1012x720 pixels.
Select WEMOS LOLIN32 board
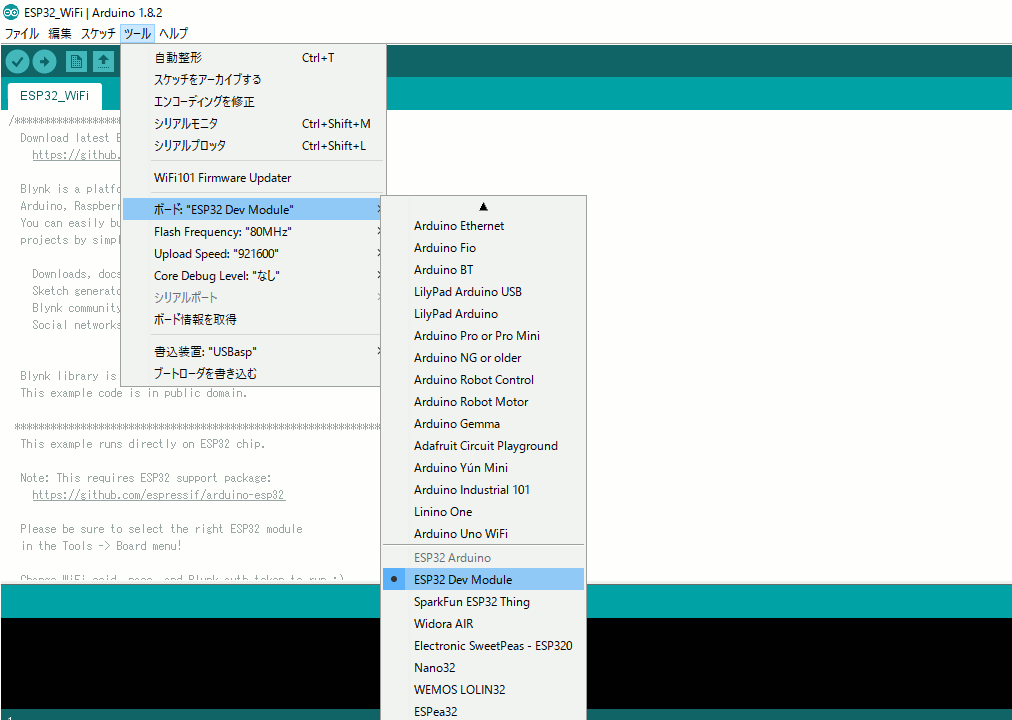point(483,690)
